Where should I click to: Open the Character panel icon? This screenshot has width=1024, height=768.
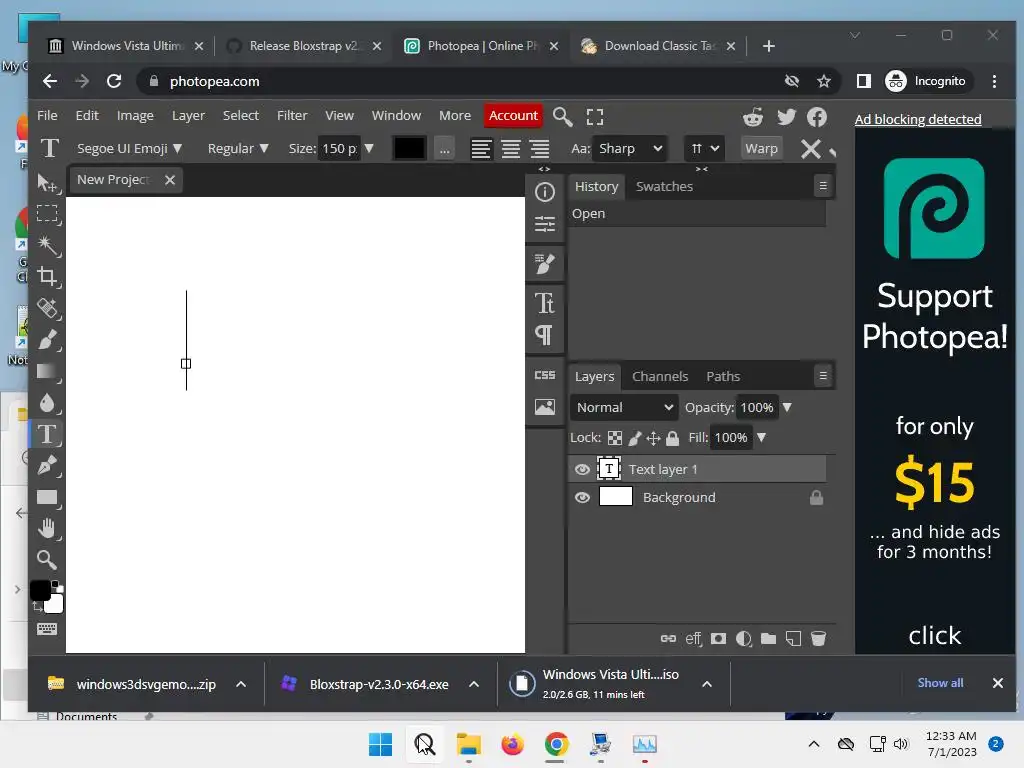(545, 303)
